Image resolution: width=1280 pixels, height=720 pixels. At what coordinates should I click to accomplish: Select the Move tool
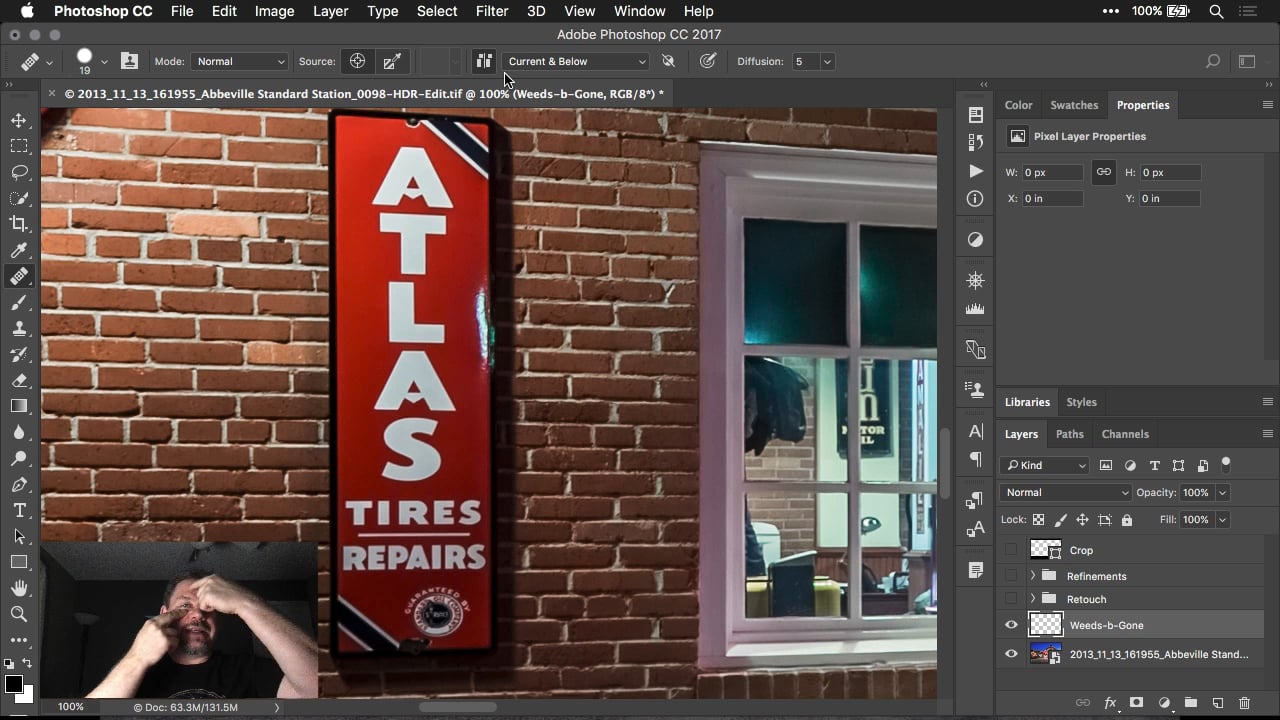click(19, 120)
